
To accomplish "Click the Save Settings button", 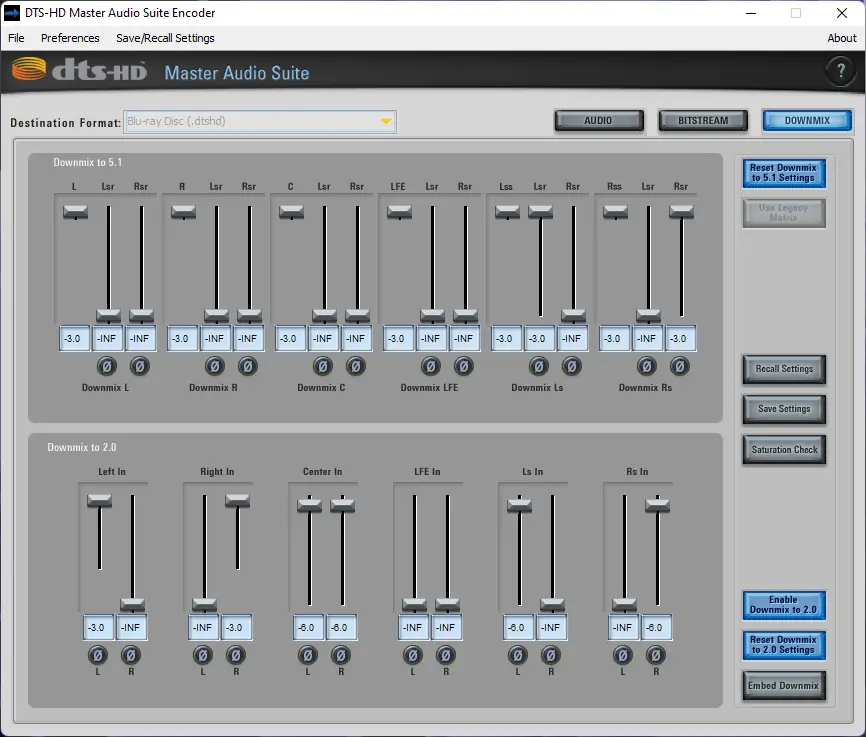I will 784,409.
